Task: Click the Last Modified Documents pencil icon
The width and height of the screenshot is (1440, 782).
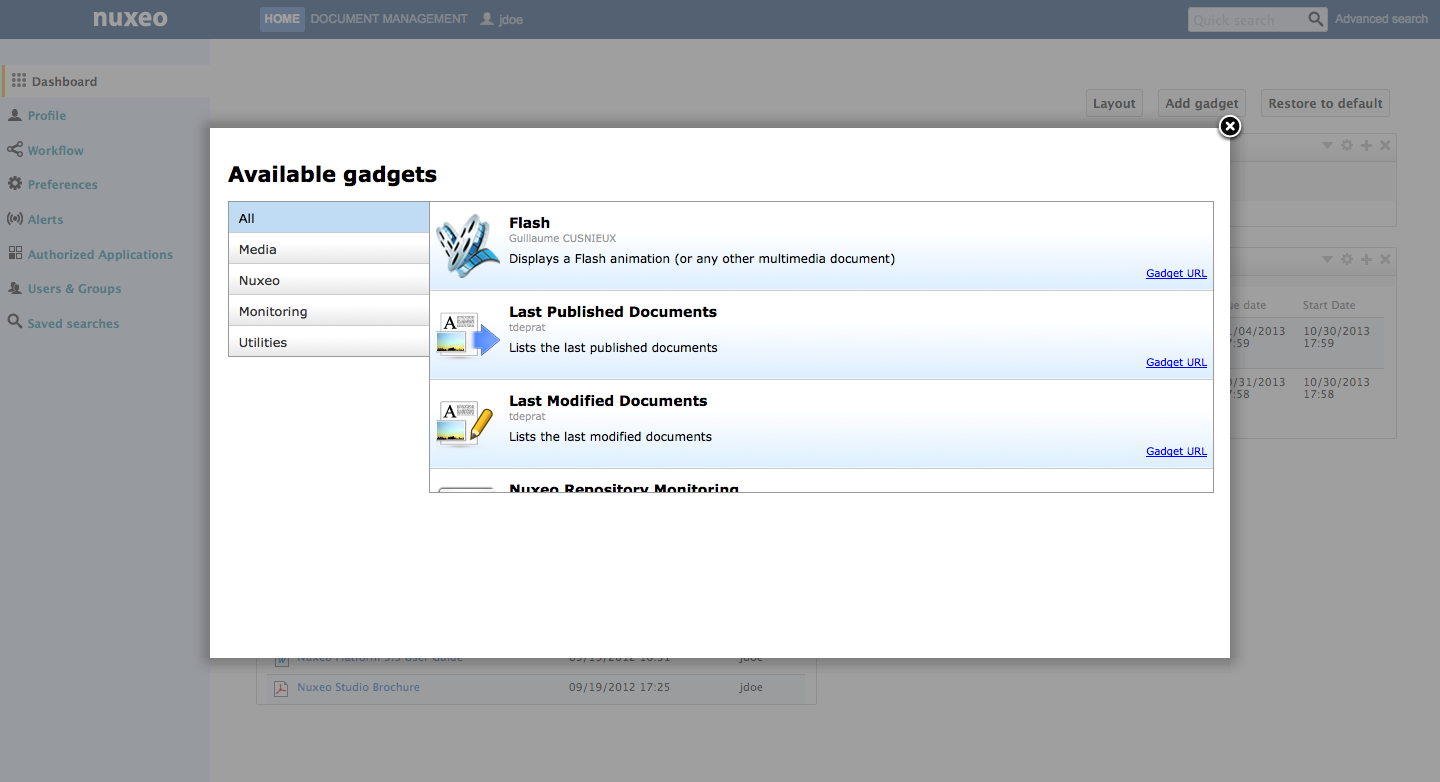Action: (467, 424)
